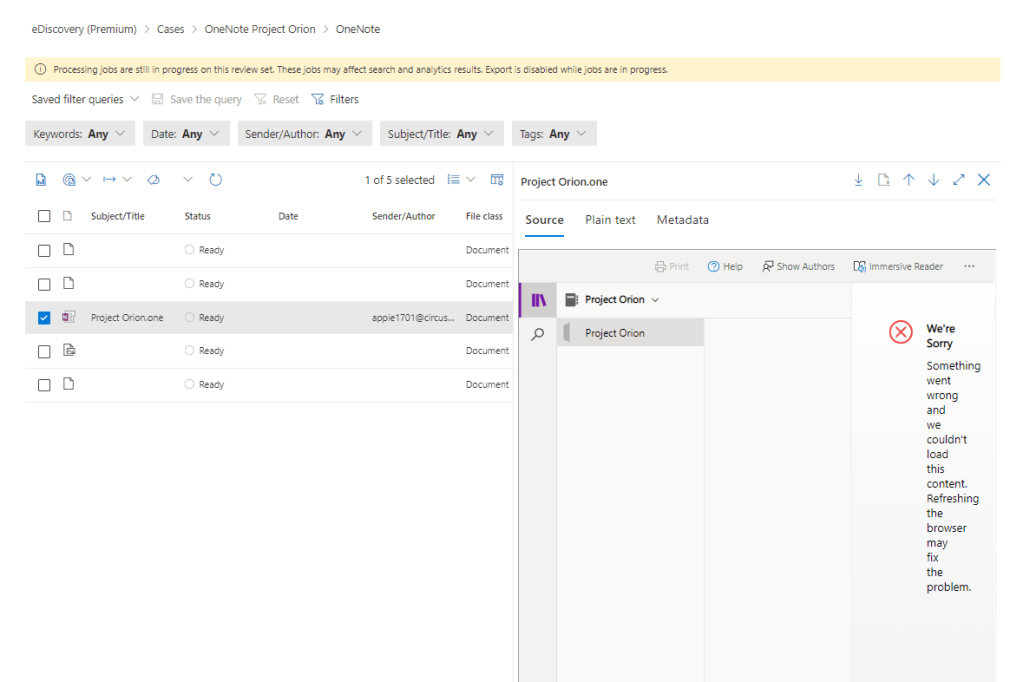Switch to the Plain text tab
Screen dimensions: 1023x682
point(610,220)
